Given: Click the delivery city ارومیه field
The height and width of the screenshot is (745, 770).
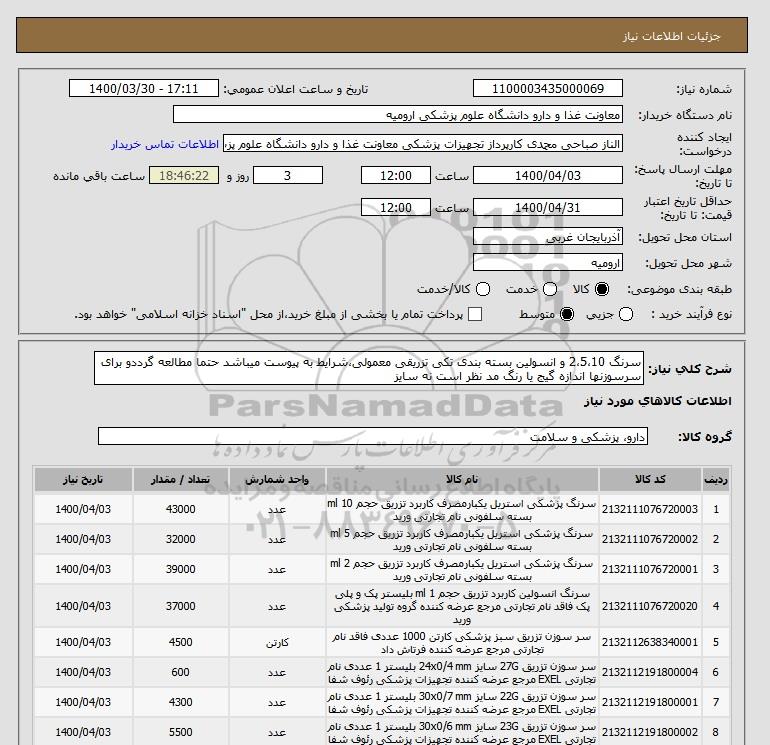Looking at the screenshot, I should (x=546, y=263).
